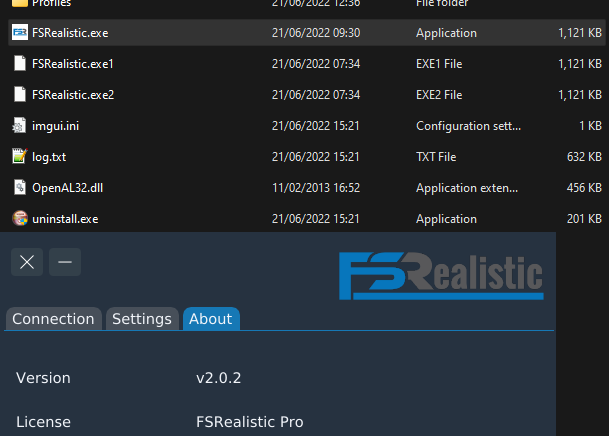
Task: Click the uninstall.exe installer icon
Action: pos(20,219)
